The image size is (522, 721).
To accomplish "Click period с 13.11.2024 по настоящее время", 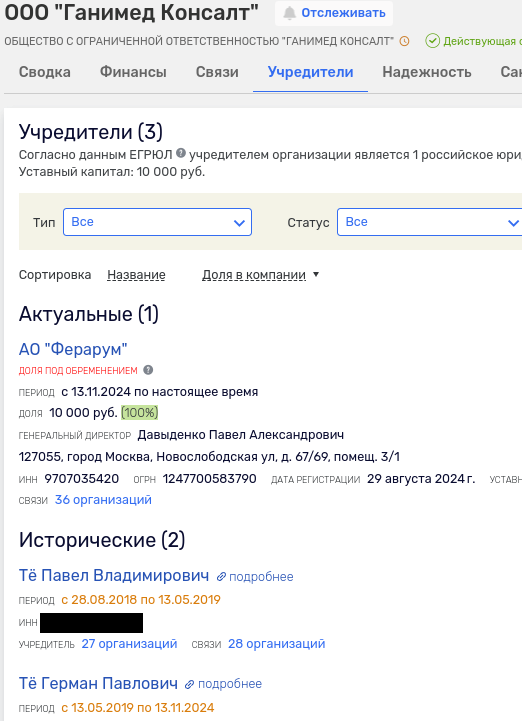I will pyautogui.click(x=160, y=392).
